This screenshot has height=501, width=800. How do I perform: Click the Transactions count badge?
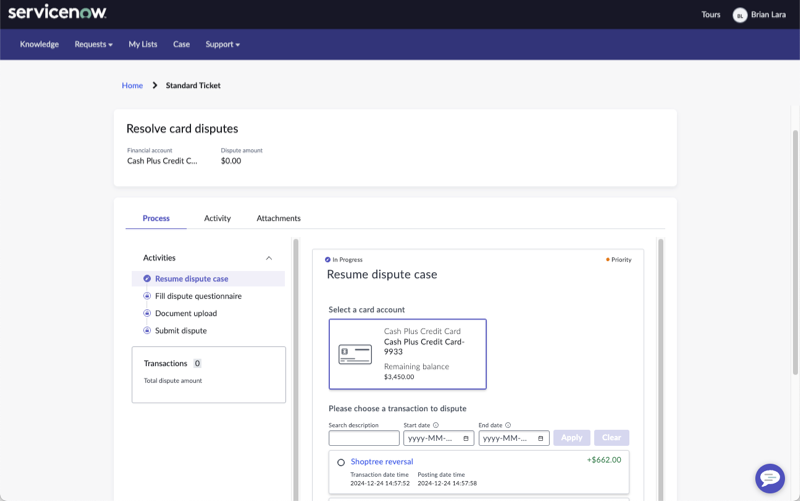[197, 363]
